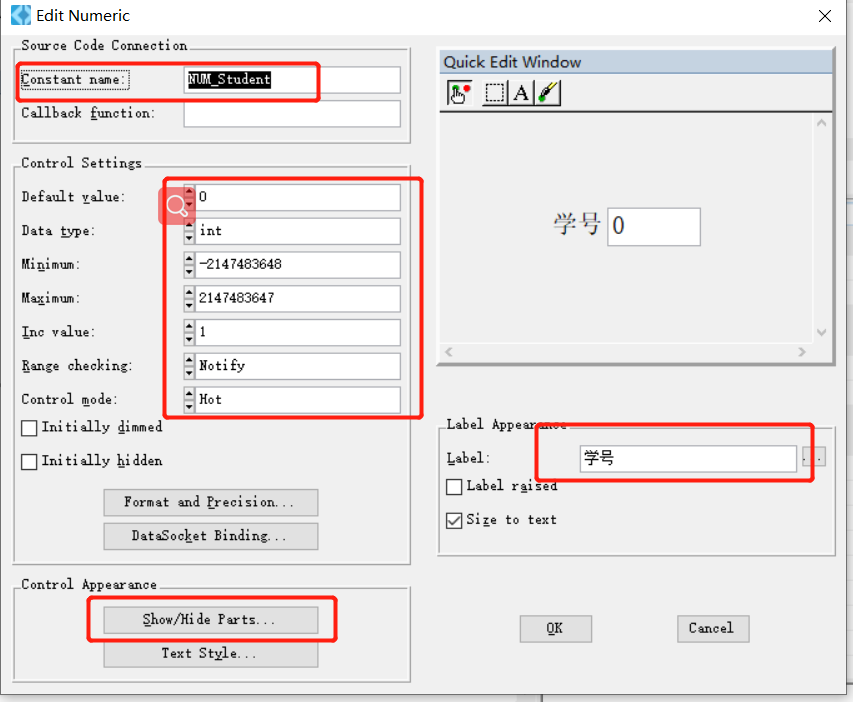Increment Inc value with the up stepper

(188, 328)
